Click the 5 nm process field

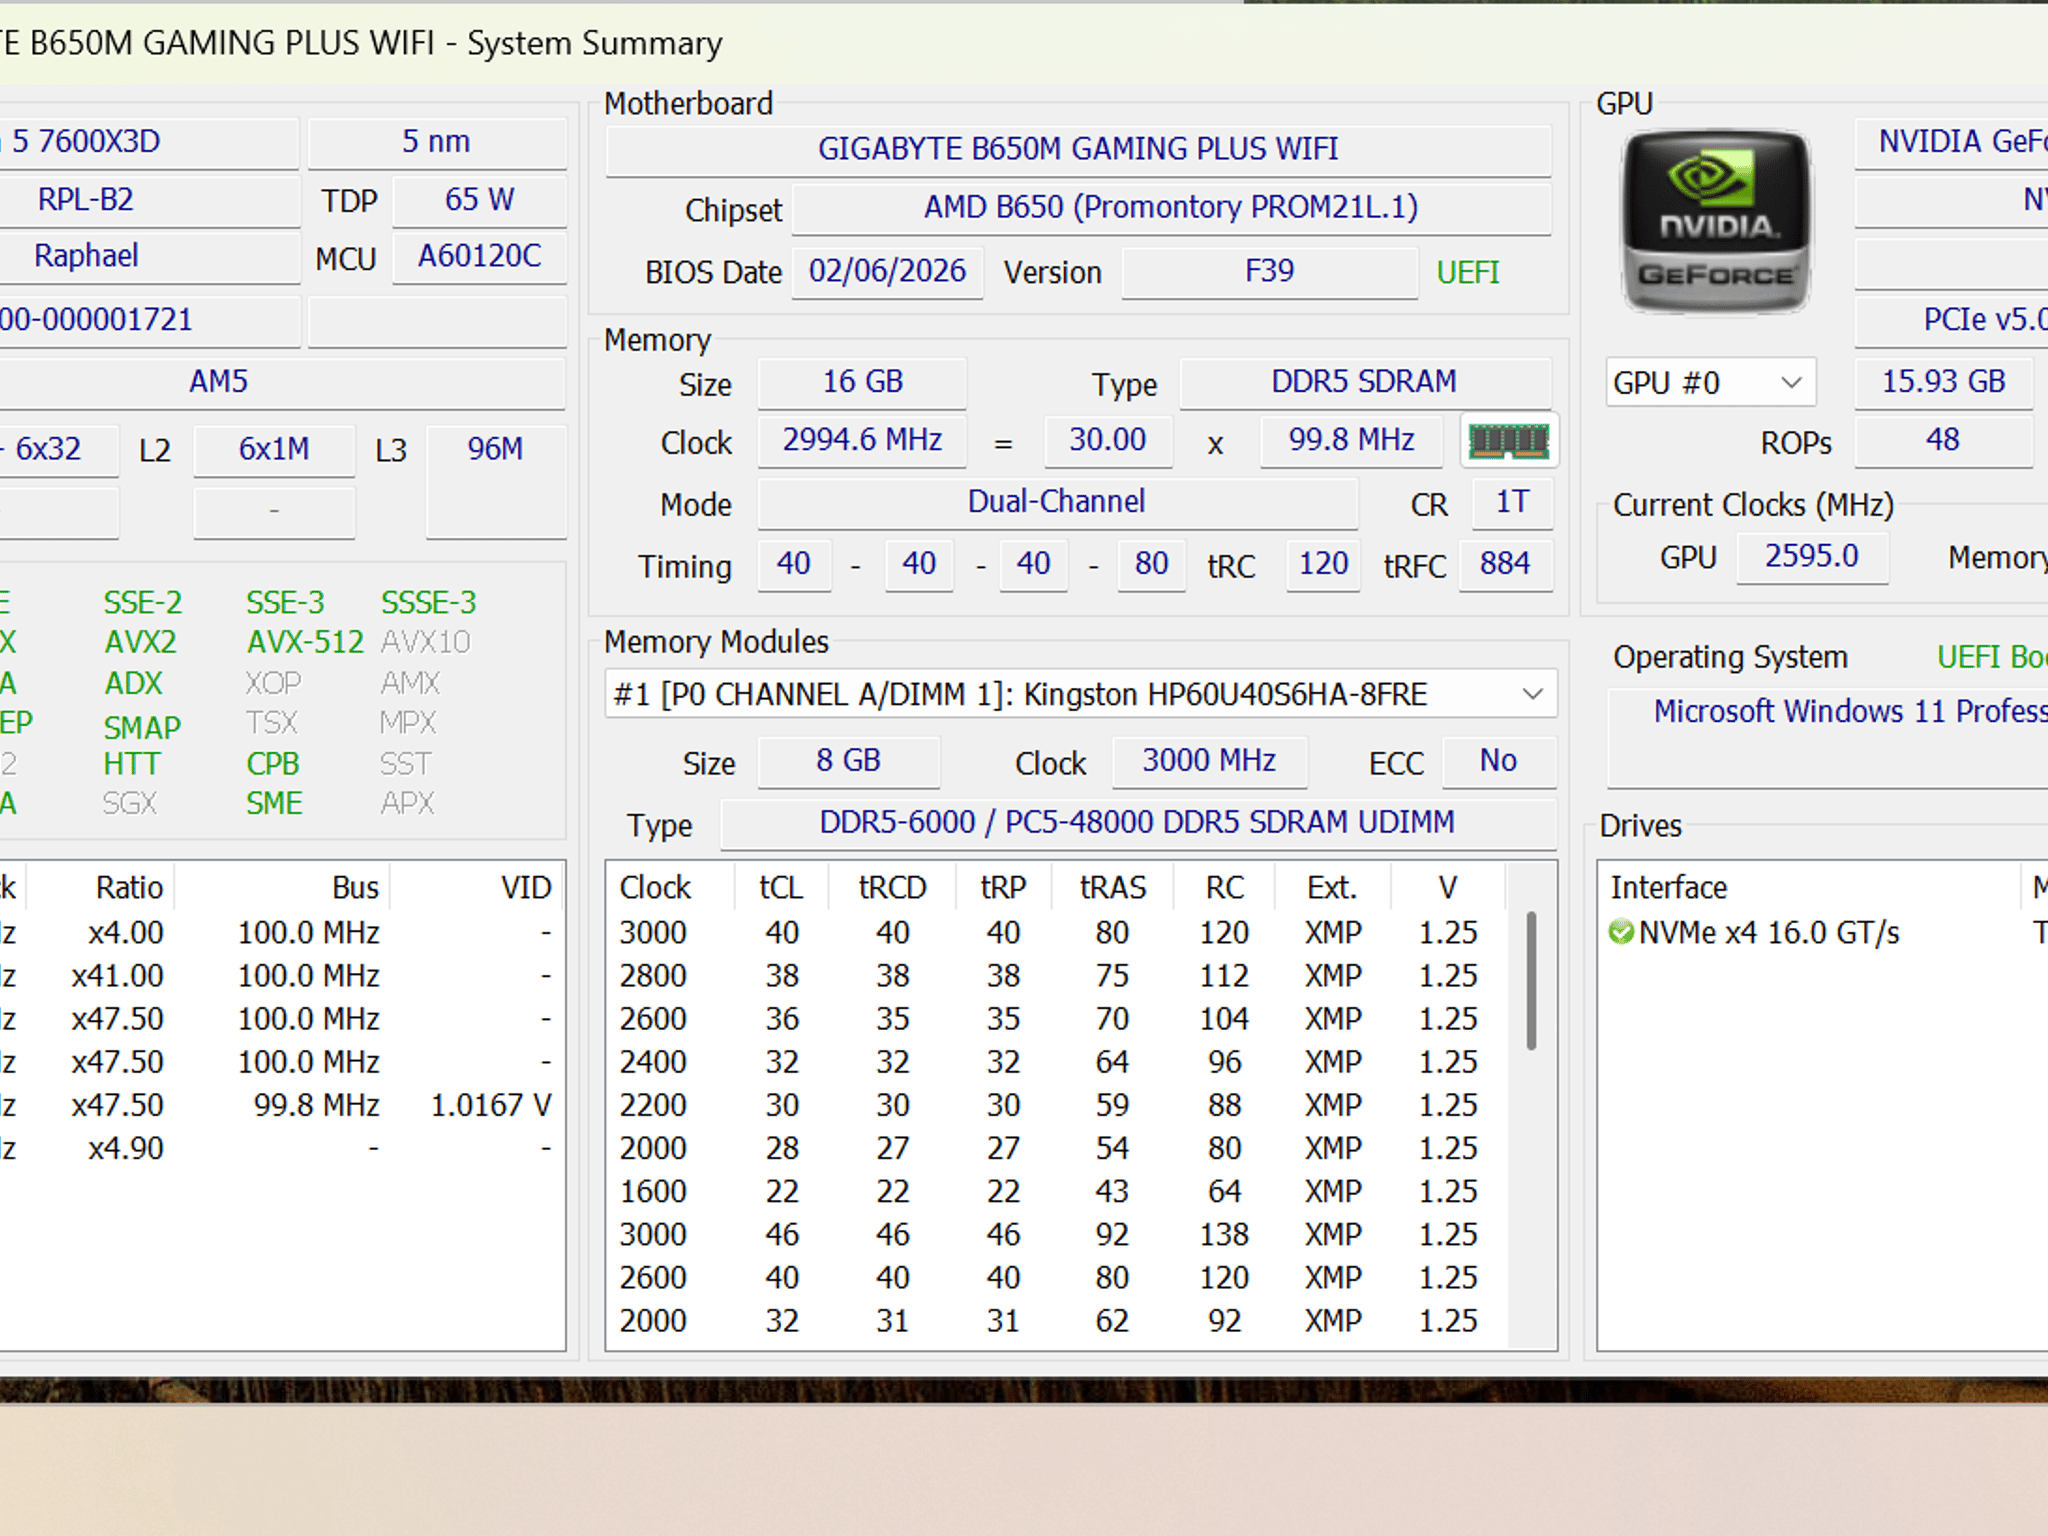(437, 142)
